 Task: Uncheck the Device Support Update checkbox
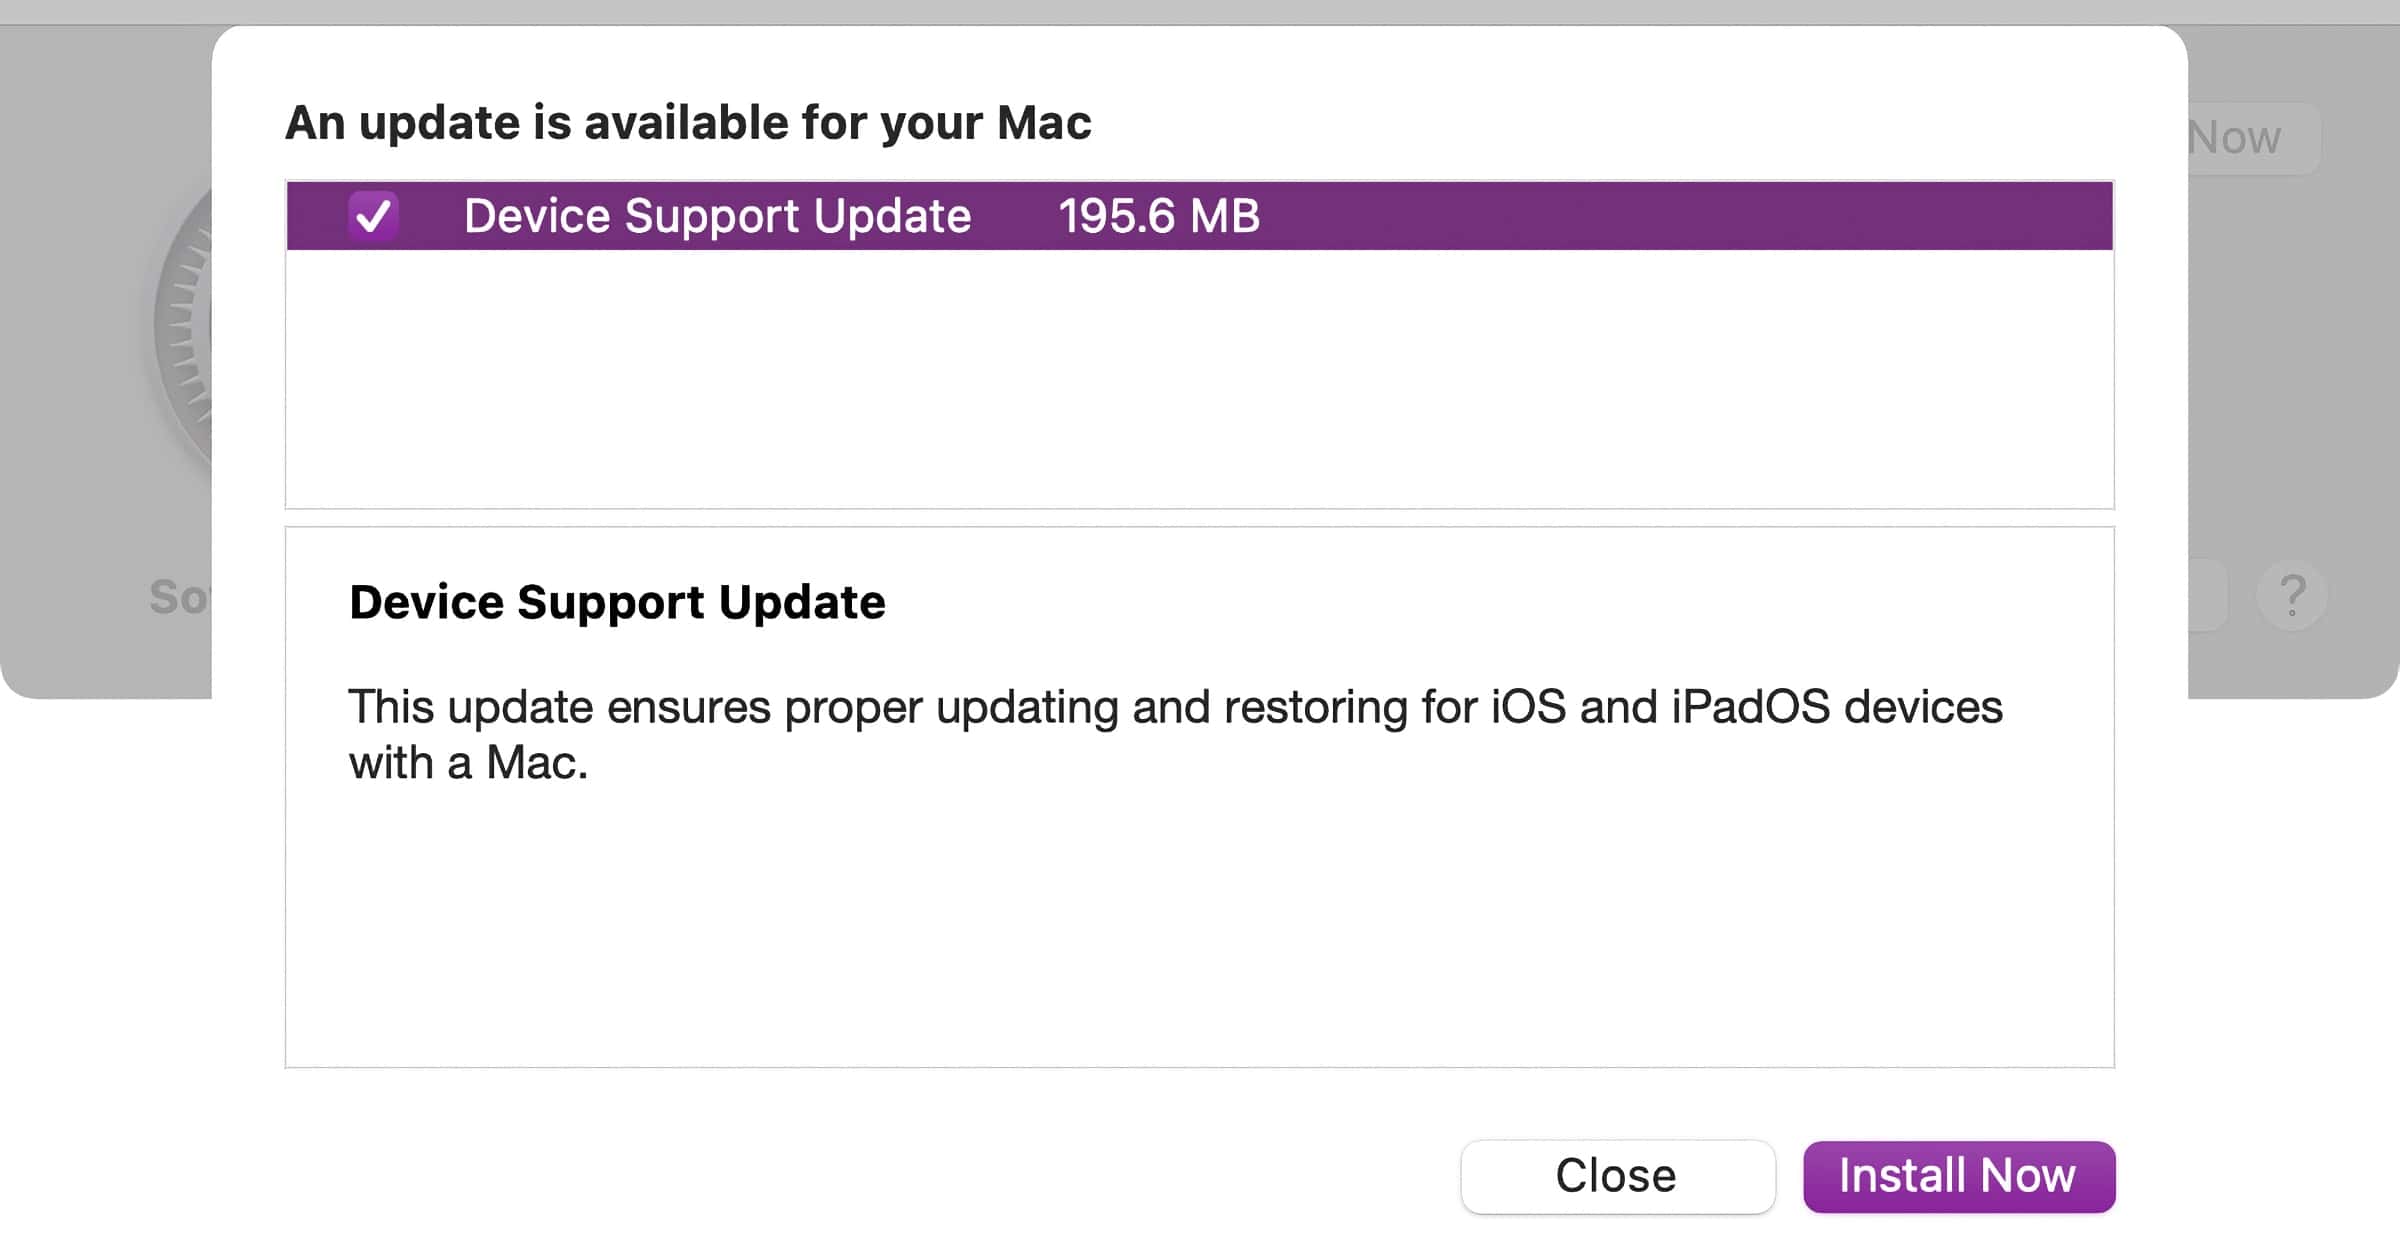click(373, 216)
